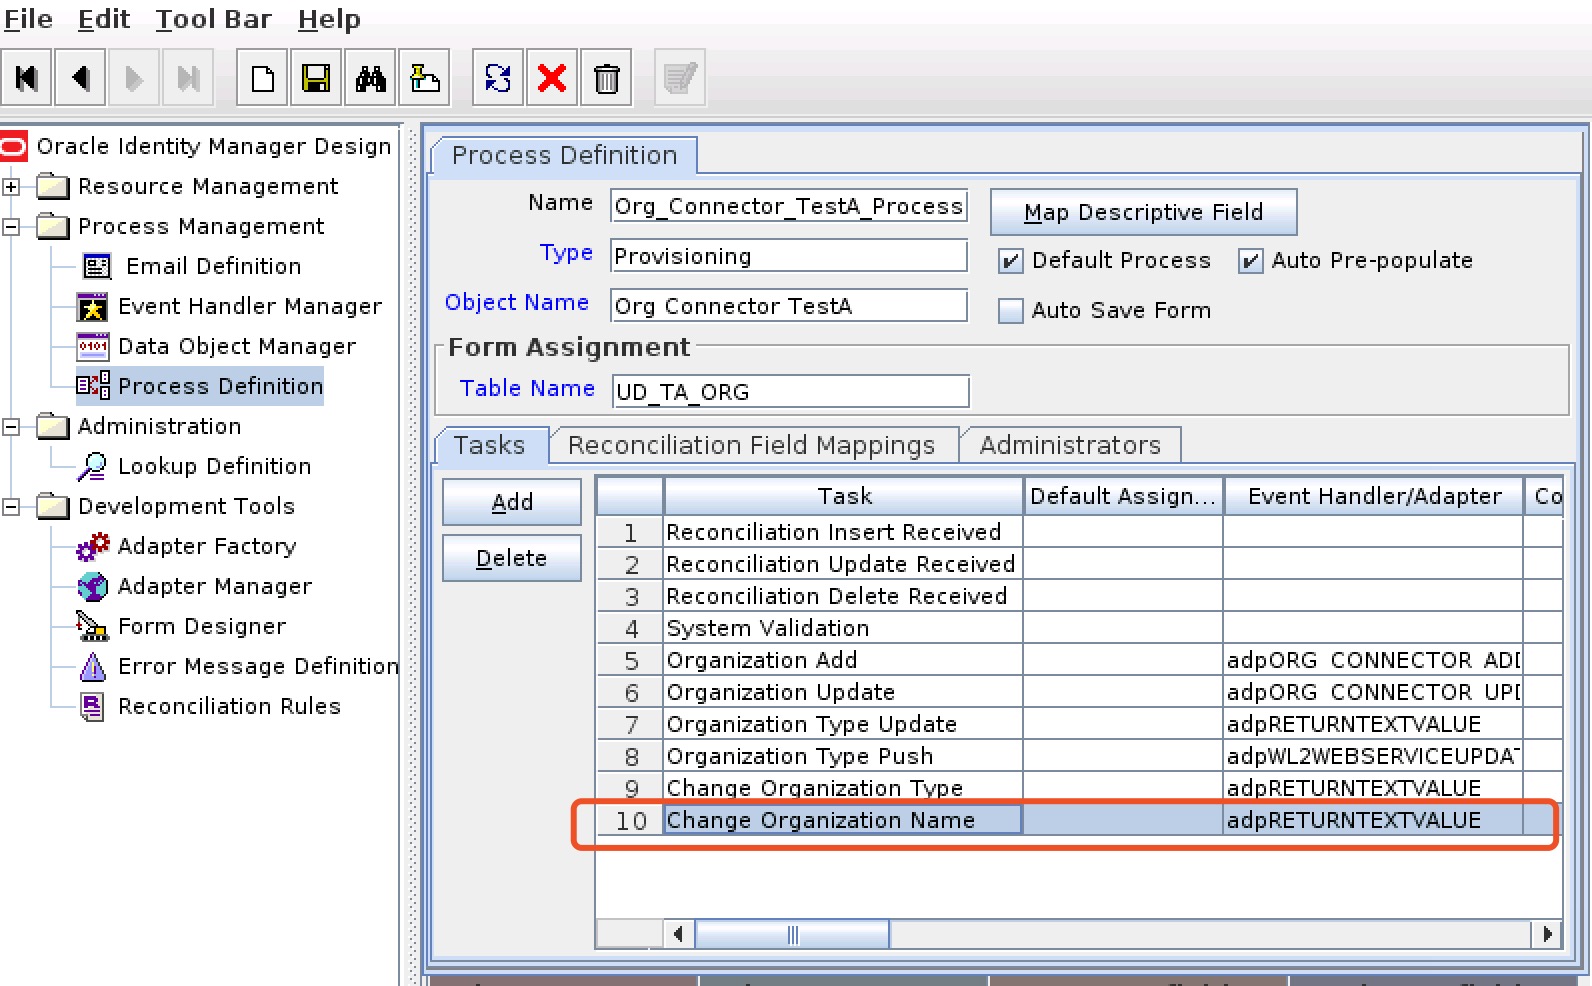Image resolution: width=1592 pixels, height=986 pixels.
Task: Click the Object Name lookup label
Action: 517,303
